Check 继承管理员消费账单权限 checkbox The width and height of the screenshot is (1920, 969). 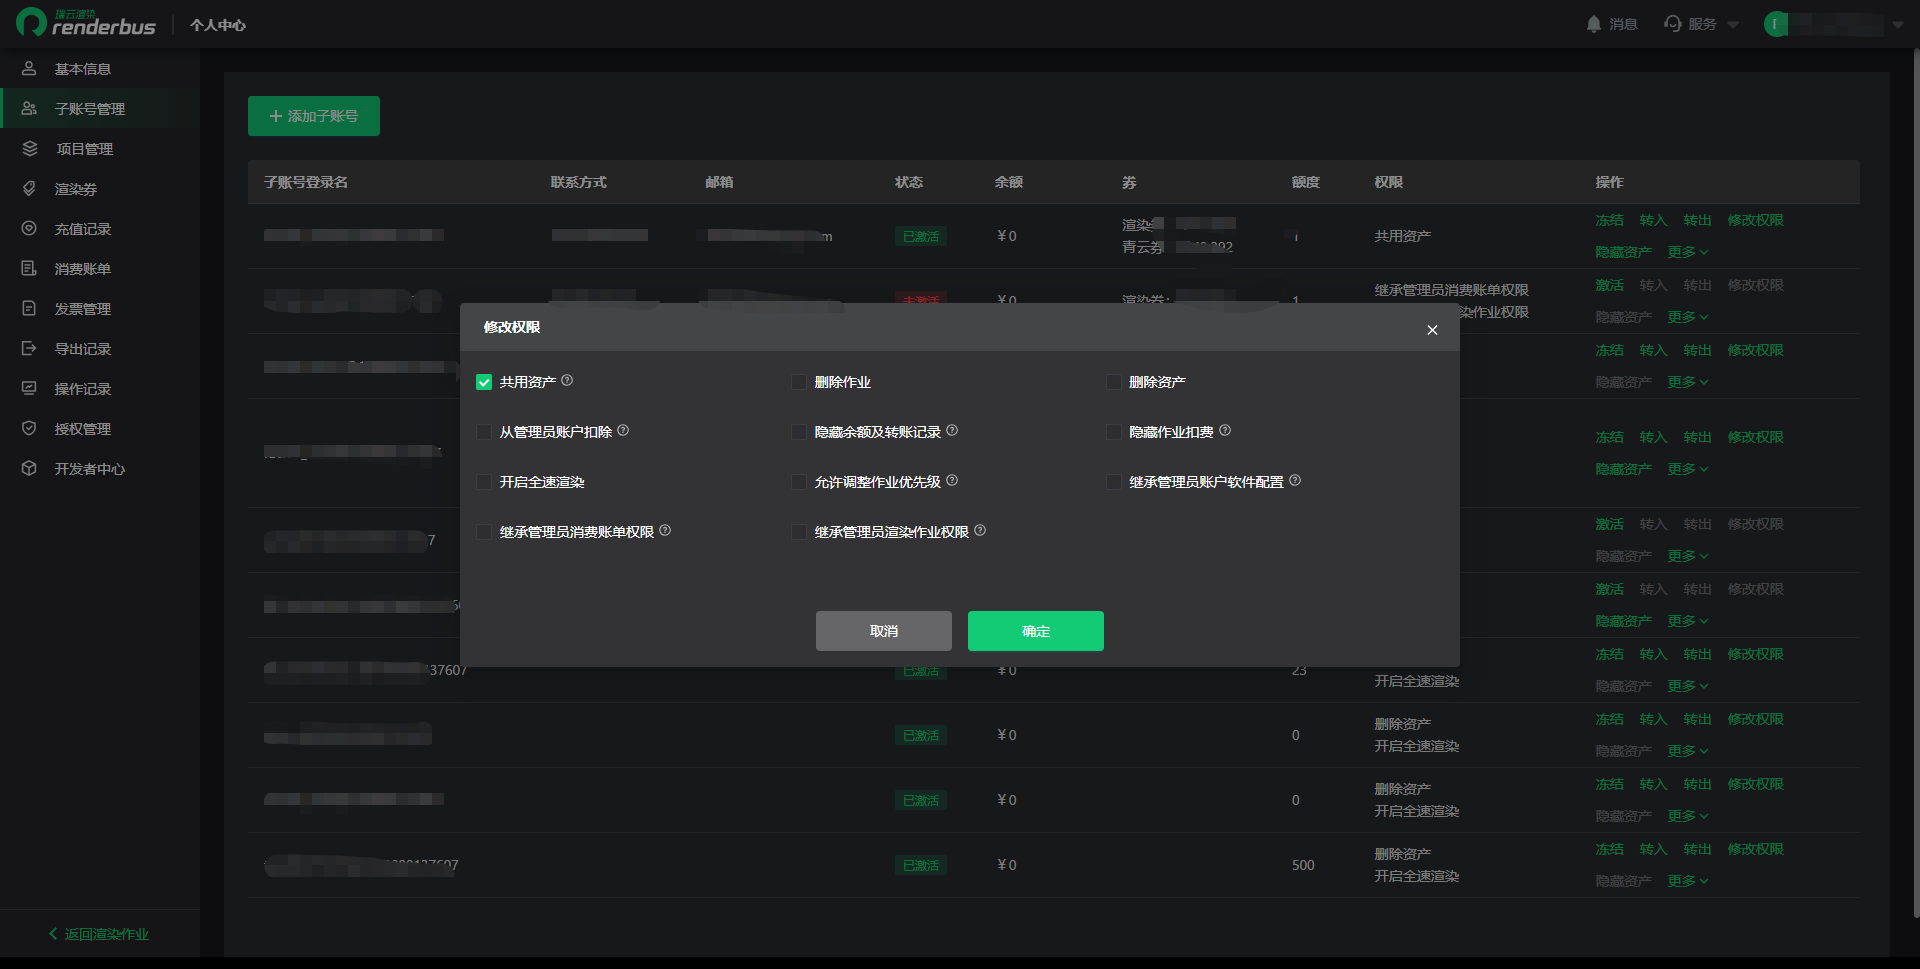pos(484,532)
